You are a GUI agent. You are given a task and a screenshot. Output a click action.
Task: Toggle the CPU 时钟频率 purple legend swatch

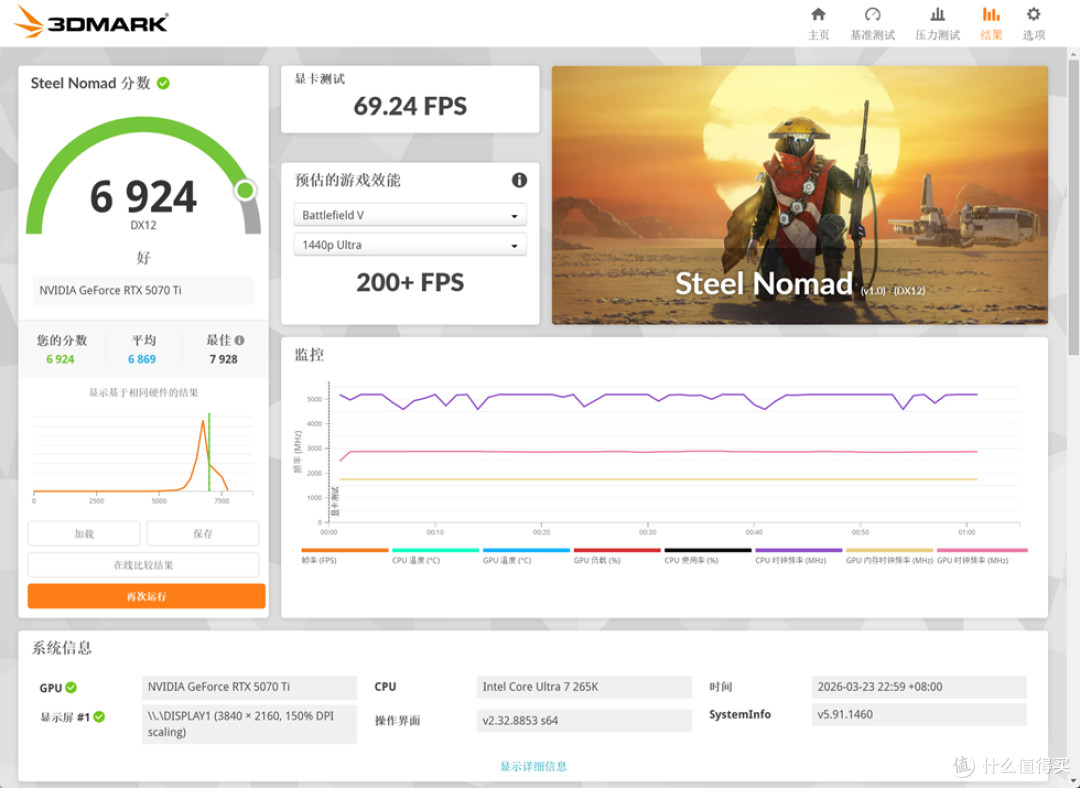coord(799,550)
